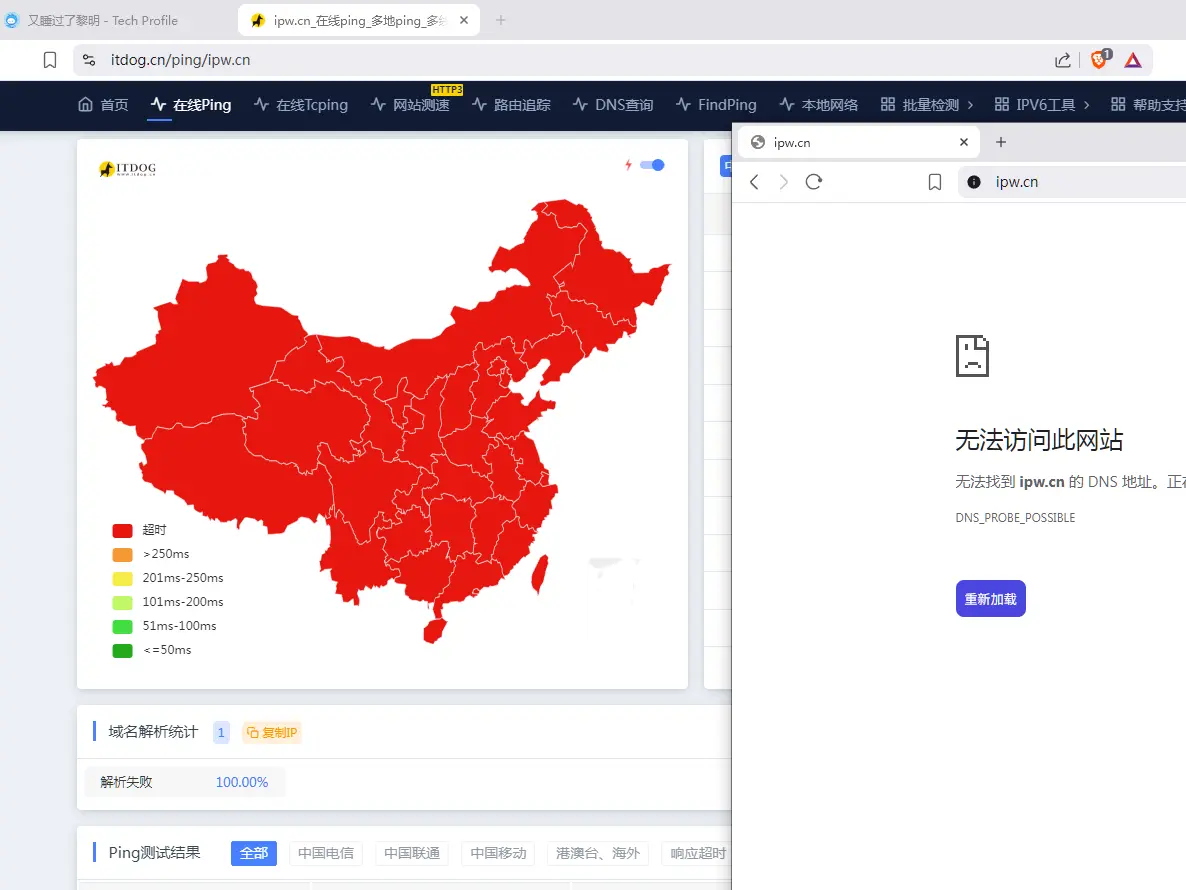Click the bookmark icon beside ipw.cn address
1186x890 pixels.
tap(935, 181)
